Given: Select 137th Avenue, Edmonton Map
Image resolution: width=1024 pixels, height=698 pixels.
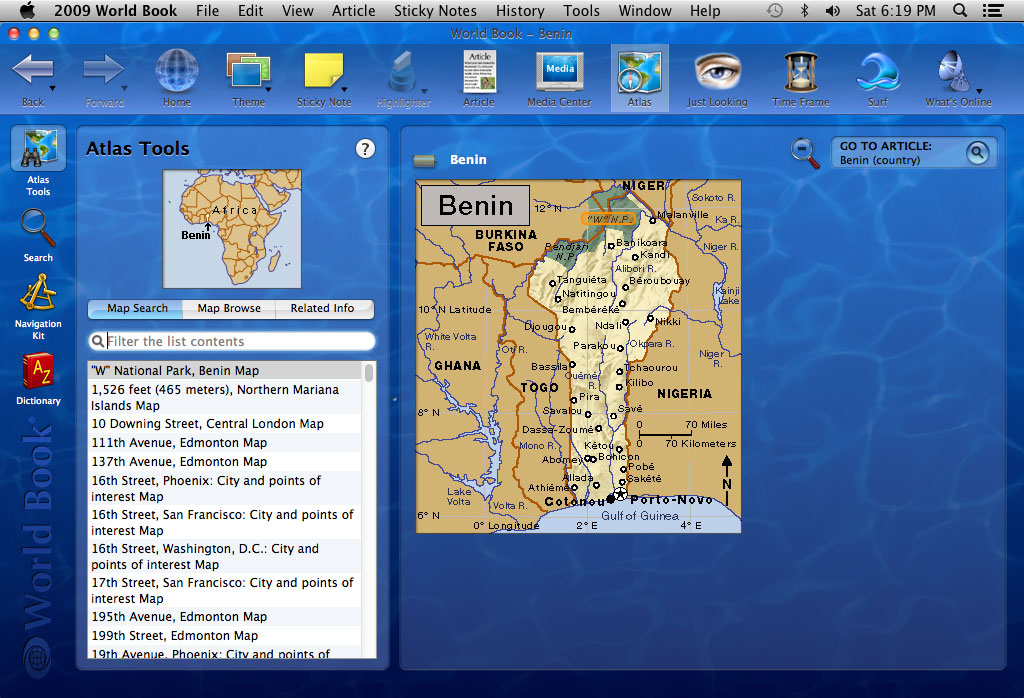Looking at the screenshot, I should pos(225,462).
